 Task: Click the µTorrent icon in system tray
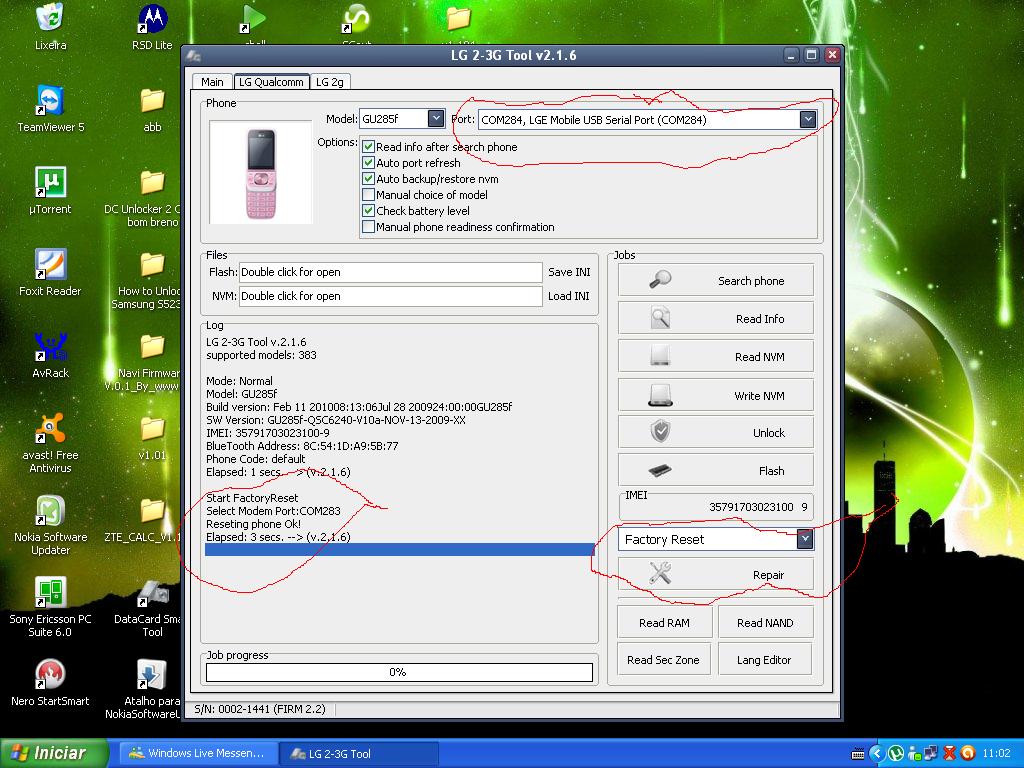pyautogui.click(x=896, y=754)
